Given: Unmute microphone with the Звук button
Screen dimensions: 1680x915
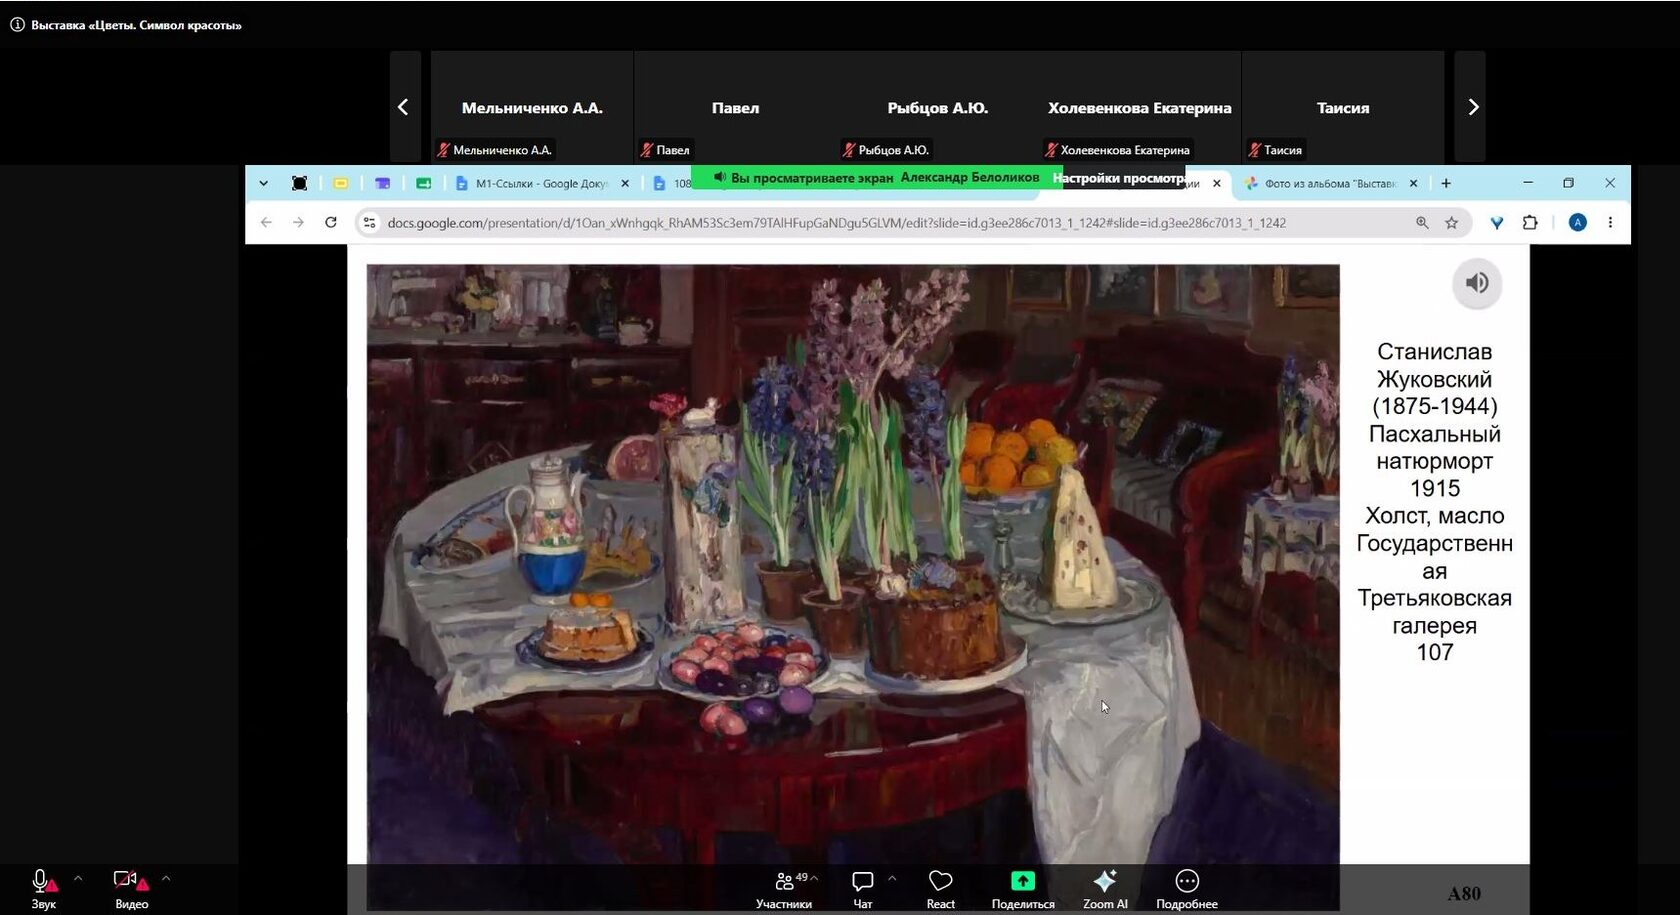Looking at the screenshot, I should 43,888.
